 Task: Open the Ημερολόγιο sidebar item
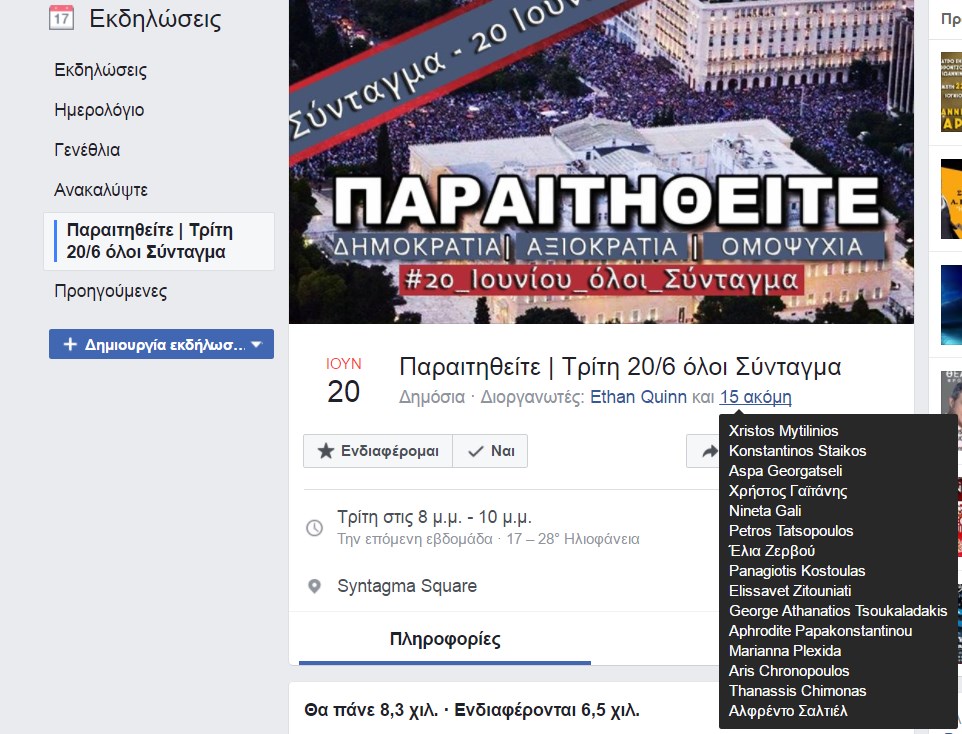coord(99,110)
